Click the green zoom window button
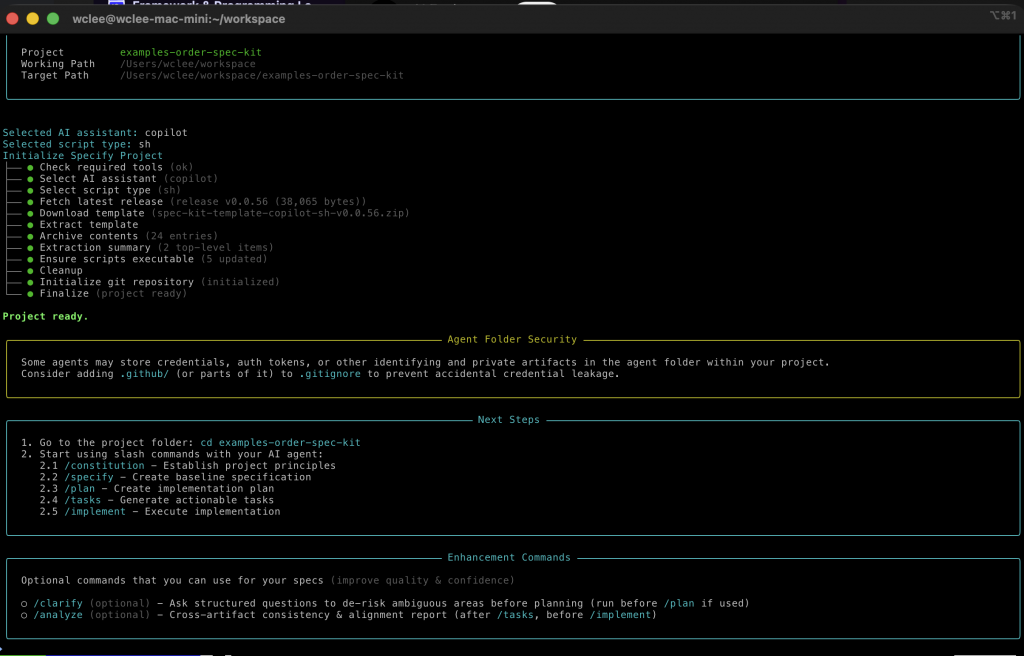Screen dimensions: 1024x656 tap(53, 19)
